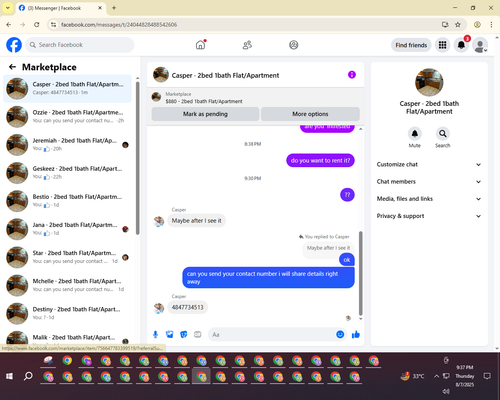Expand Privacy & support section
Image resolution: width=500 pixels, height=400 pixels.
click(x=429, y=216)
